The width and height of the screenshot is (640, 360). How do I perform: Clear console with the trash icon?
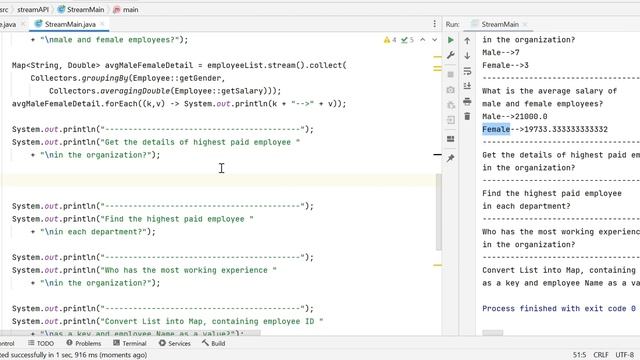(467, 117)
